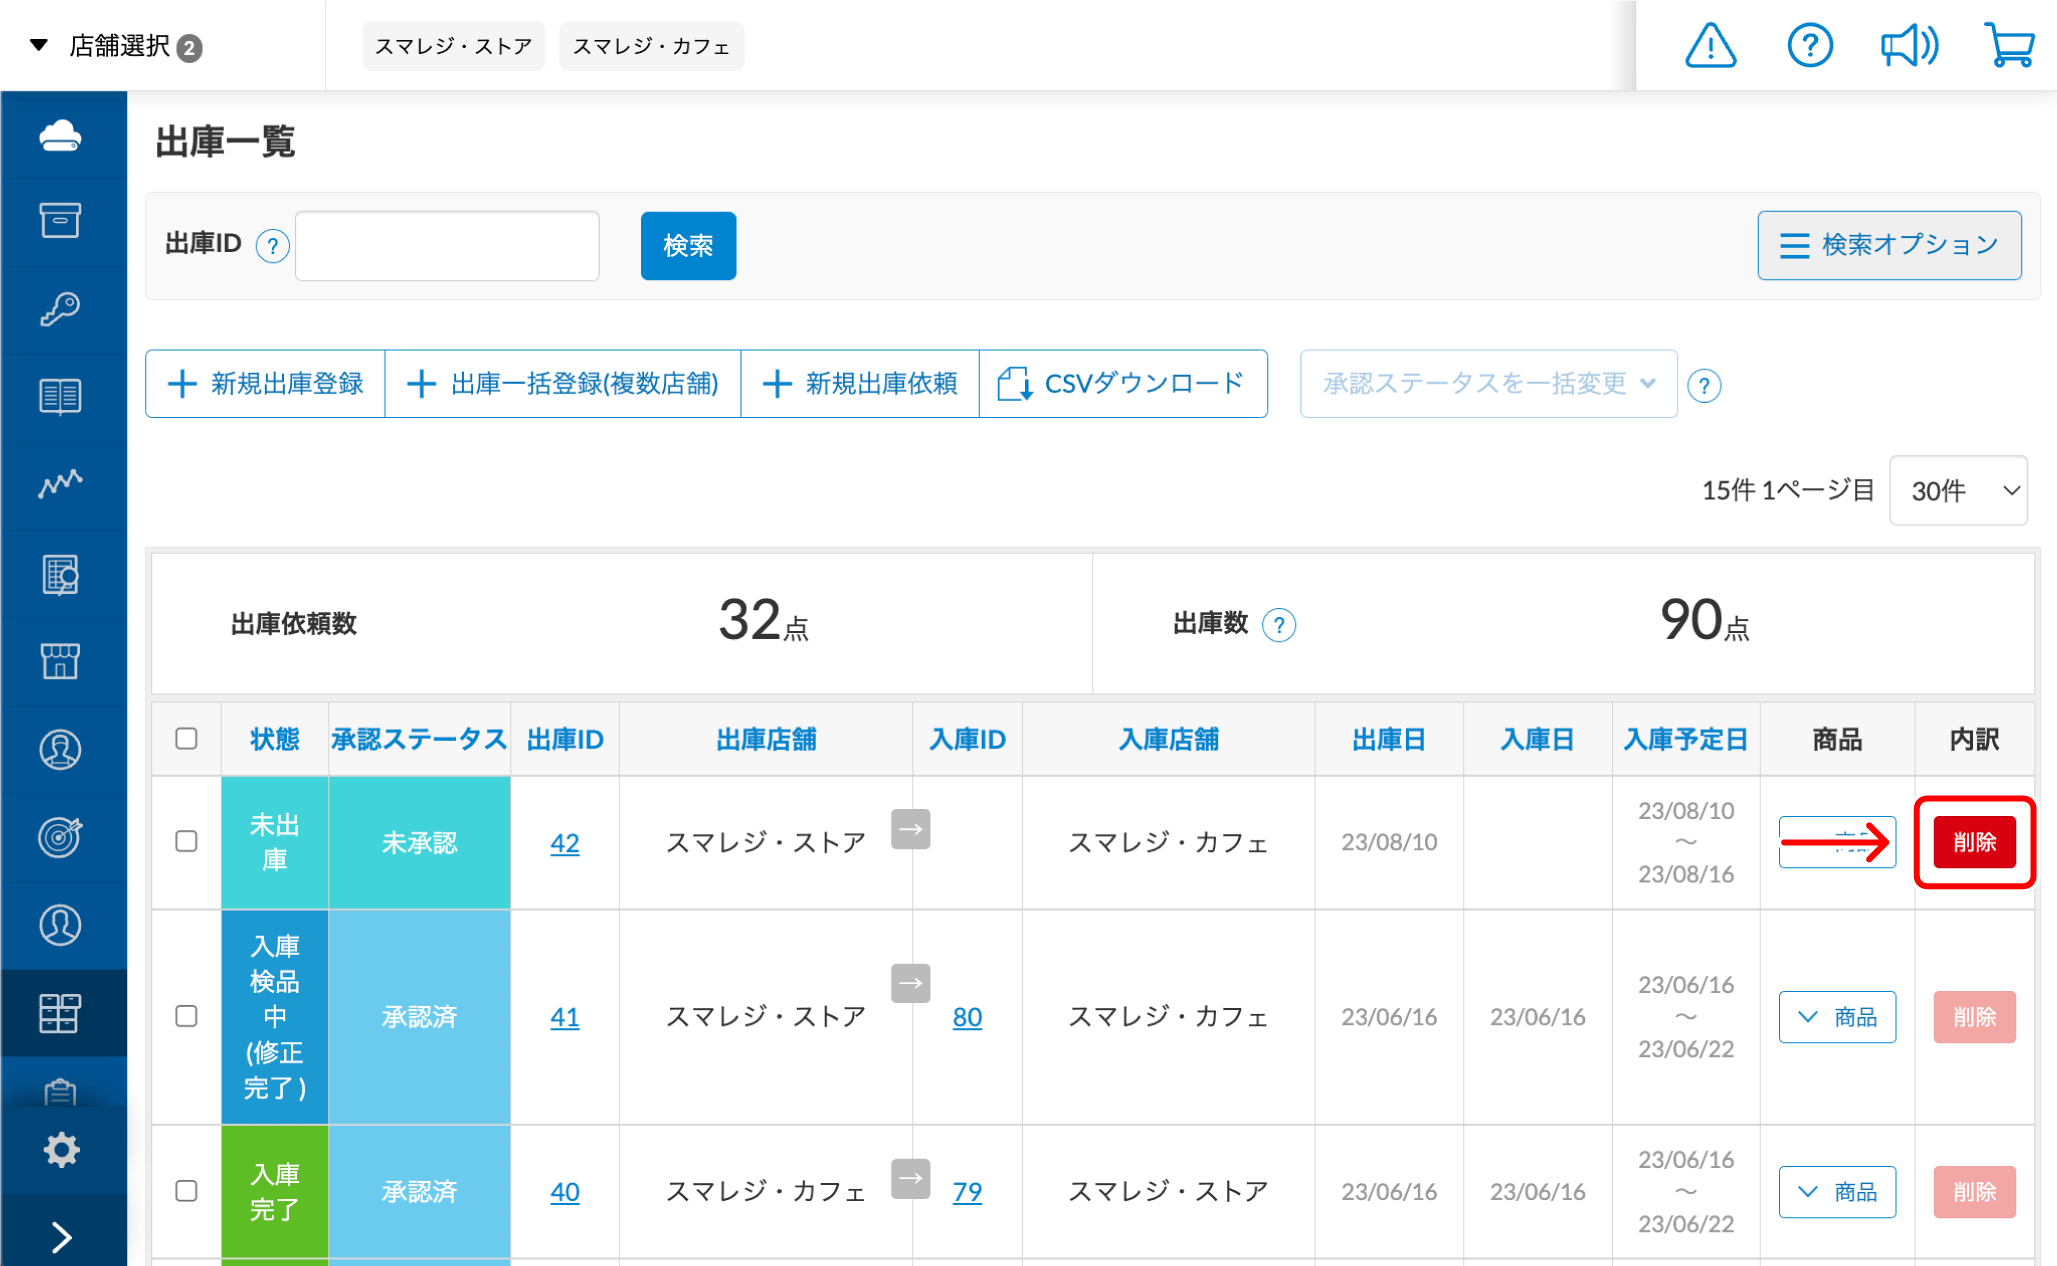
Task: Click the help icon next to 出庫ID label
Action: tap(272, 245)
